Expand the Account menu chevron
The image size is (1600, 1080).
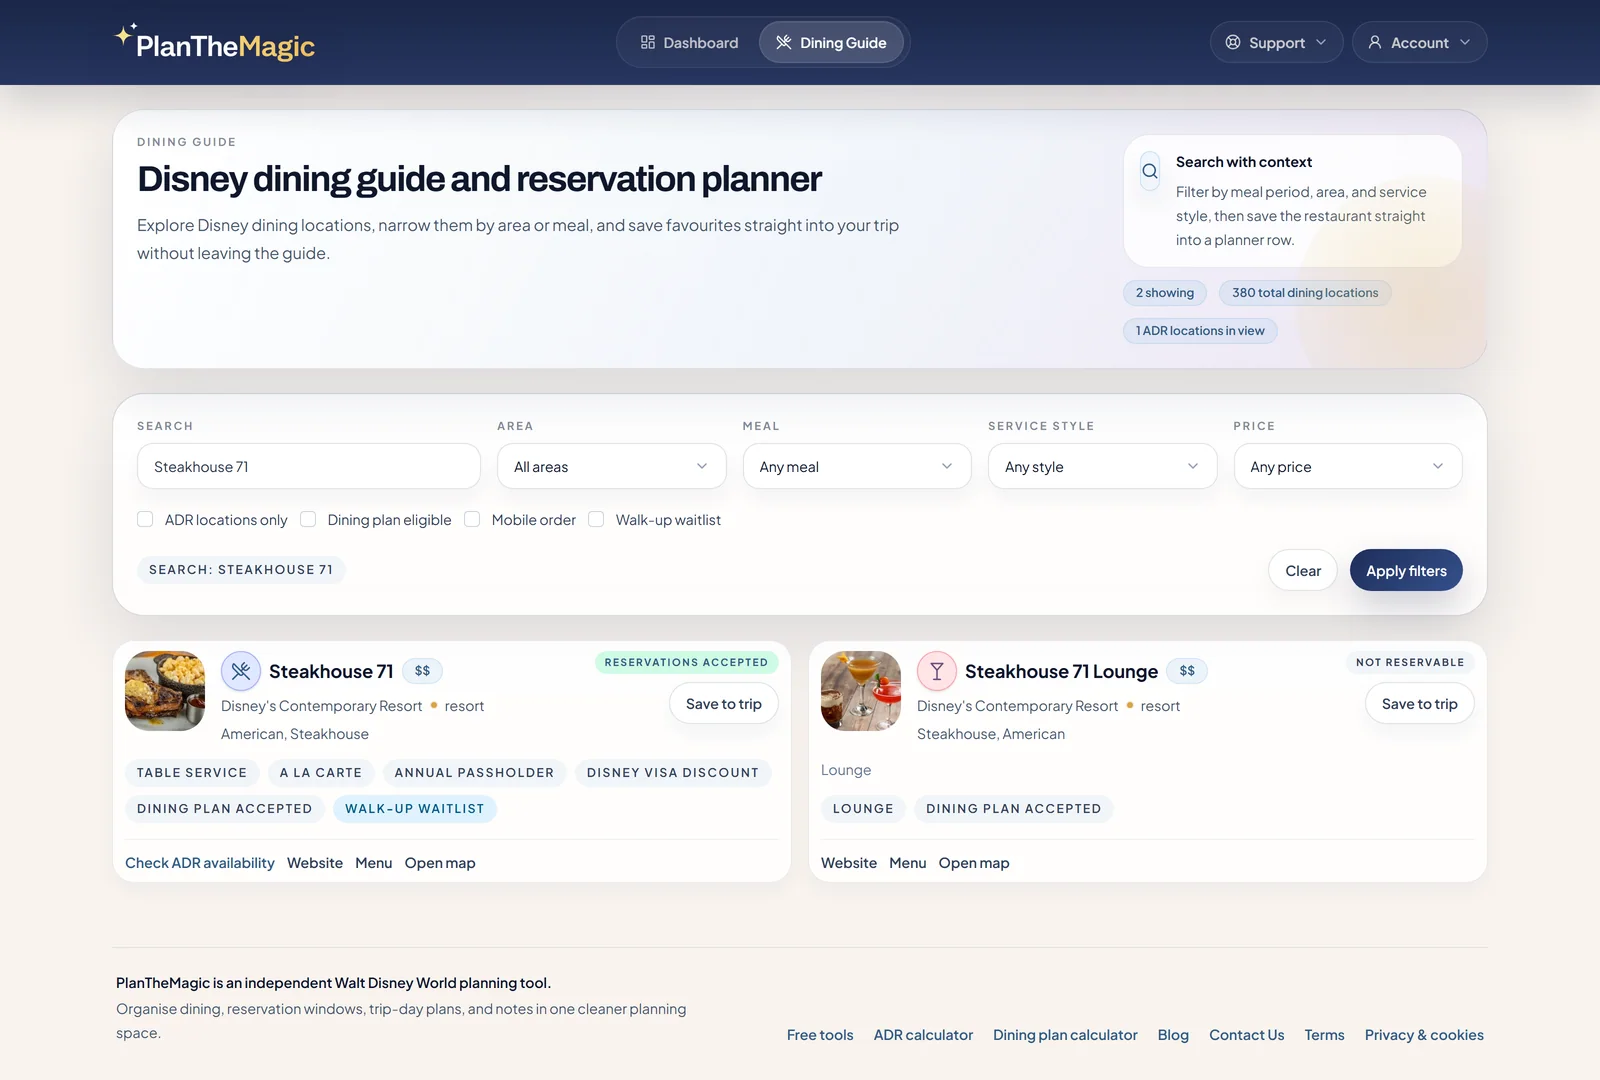click(x=1465, y=42)
